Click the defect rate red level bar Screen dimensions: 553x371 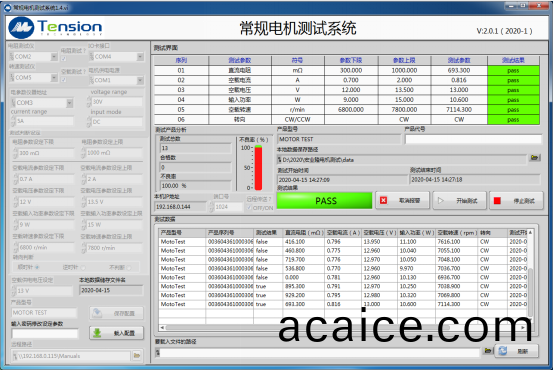coord(259,168)
